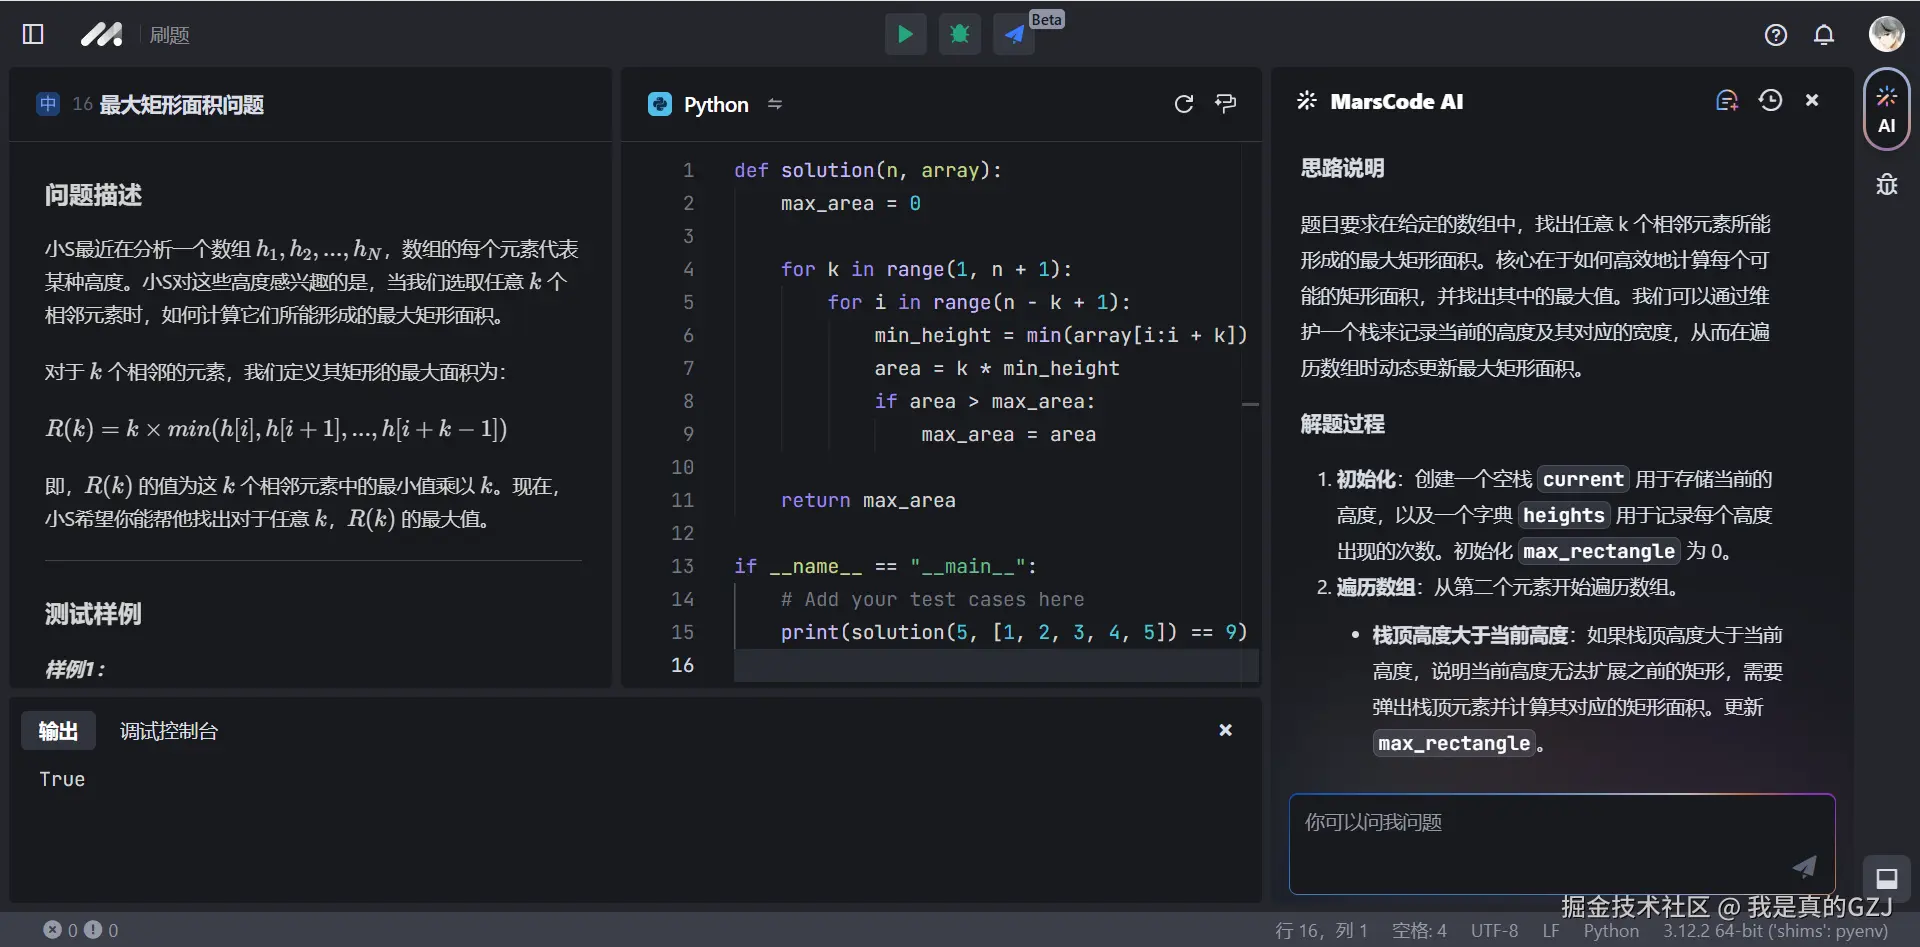This screenshot has height=947, width=1920.
Task: Select the AI panel icon in right sidebar
Action: click(x=1886, y=108)
